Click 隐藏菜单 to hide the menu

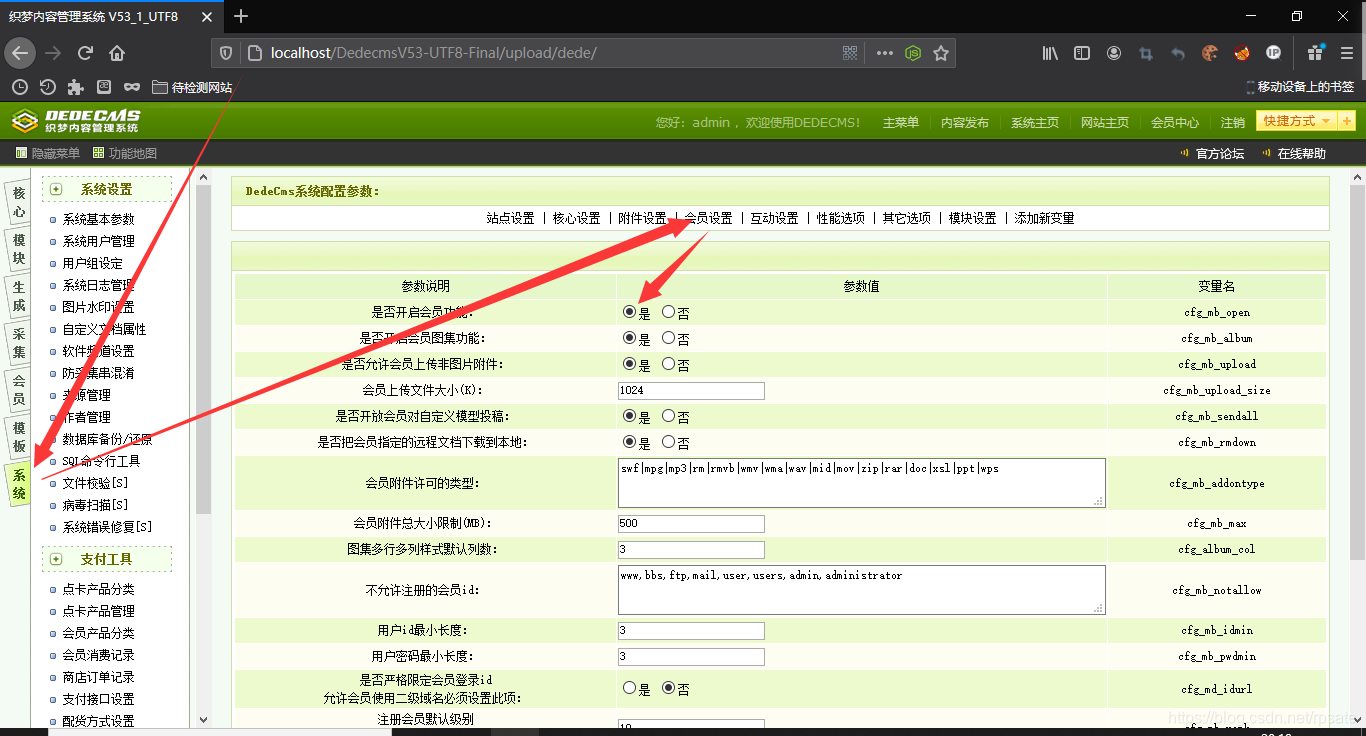point(48,153)
